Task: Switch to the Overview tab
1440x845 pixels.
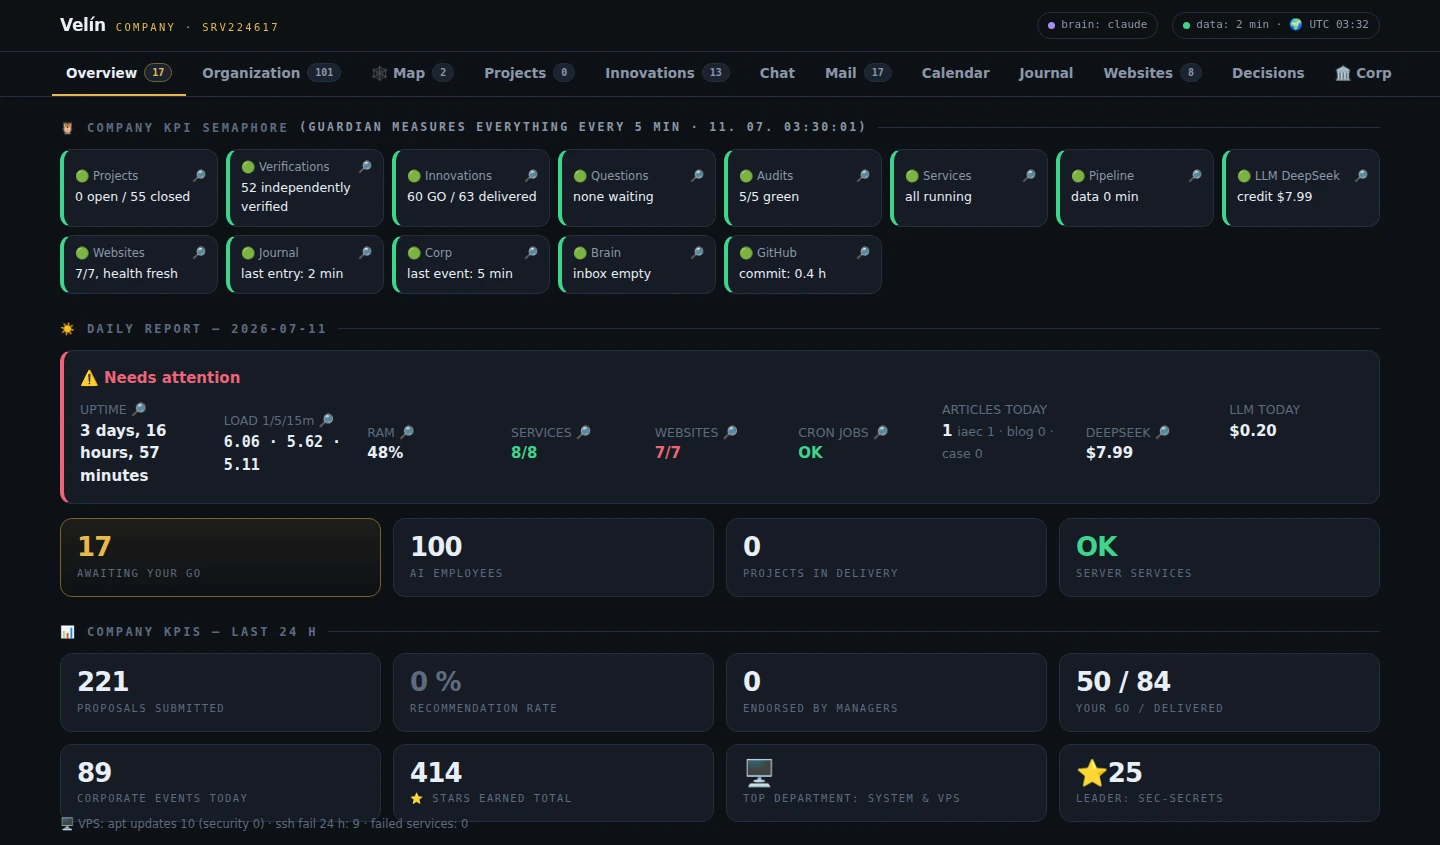Action: (x=119, y=73)
